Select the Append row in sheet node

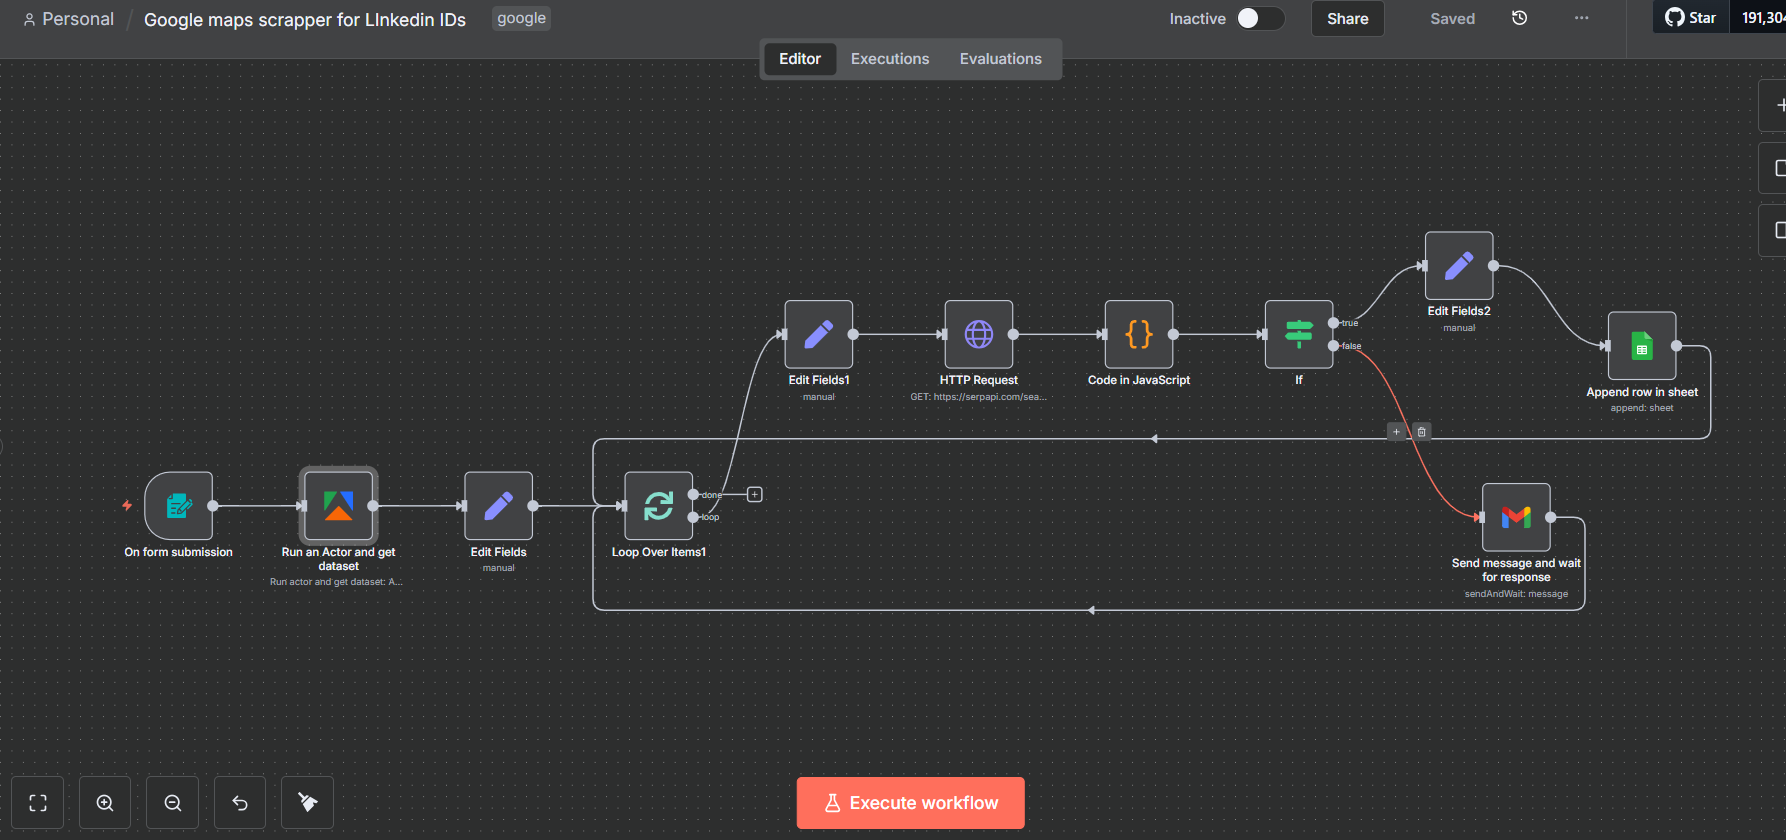tap(1642, 346)
